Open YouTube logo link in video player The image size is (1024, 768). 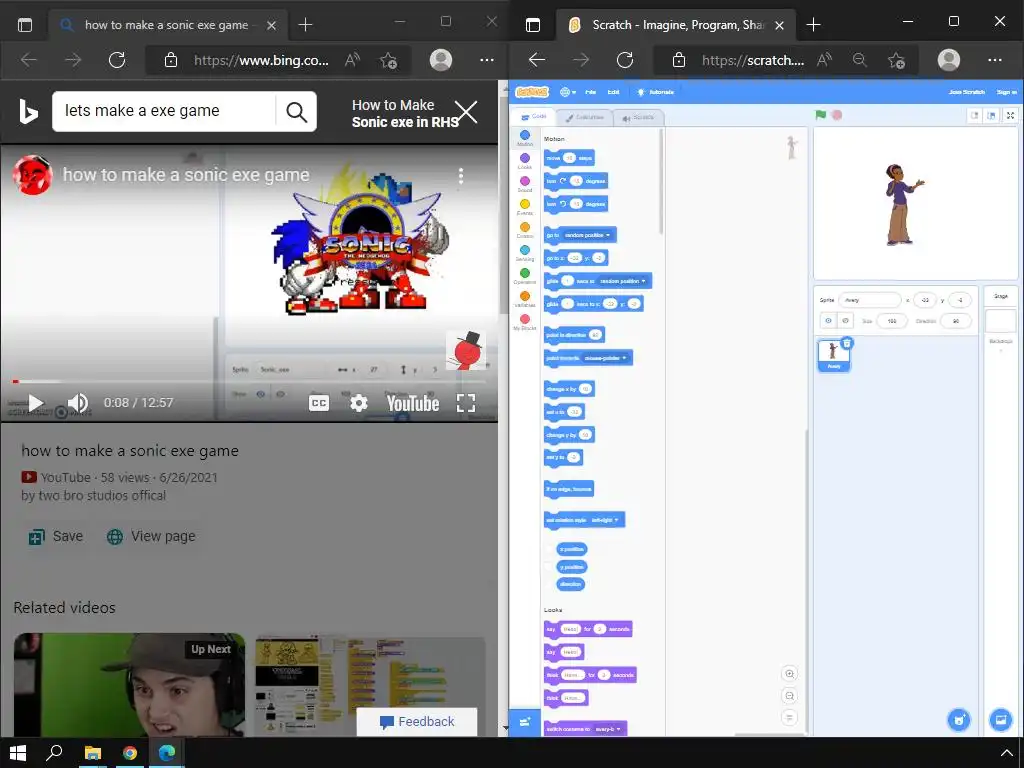413,404
